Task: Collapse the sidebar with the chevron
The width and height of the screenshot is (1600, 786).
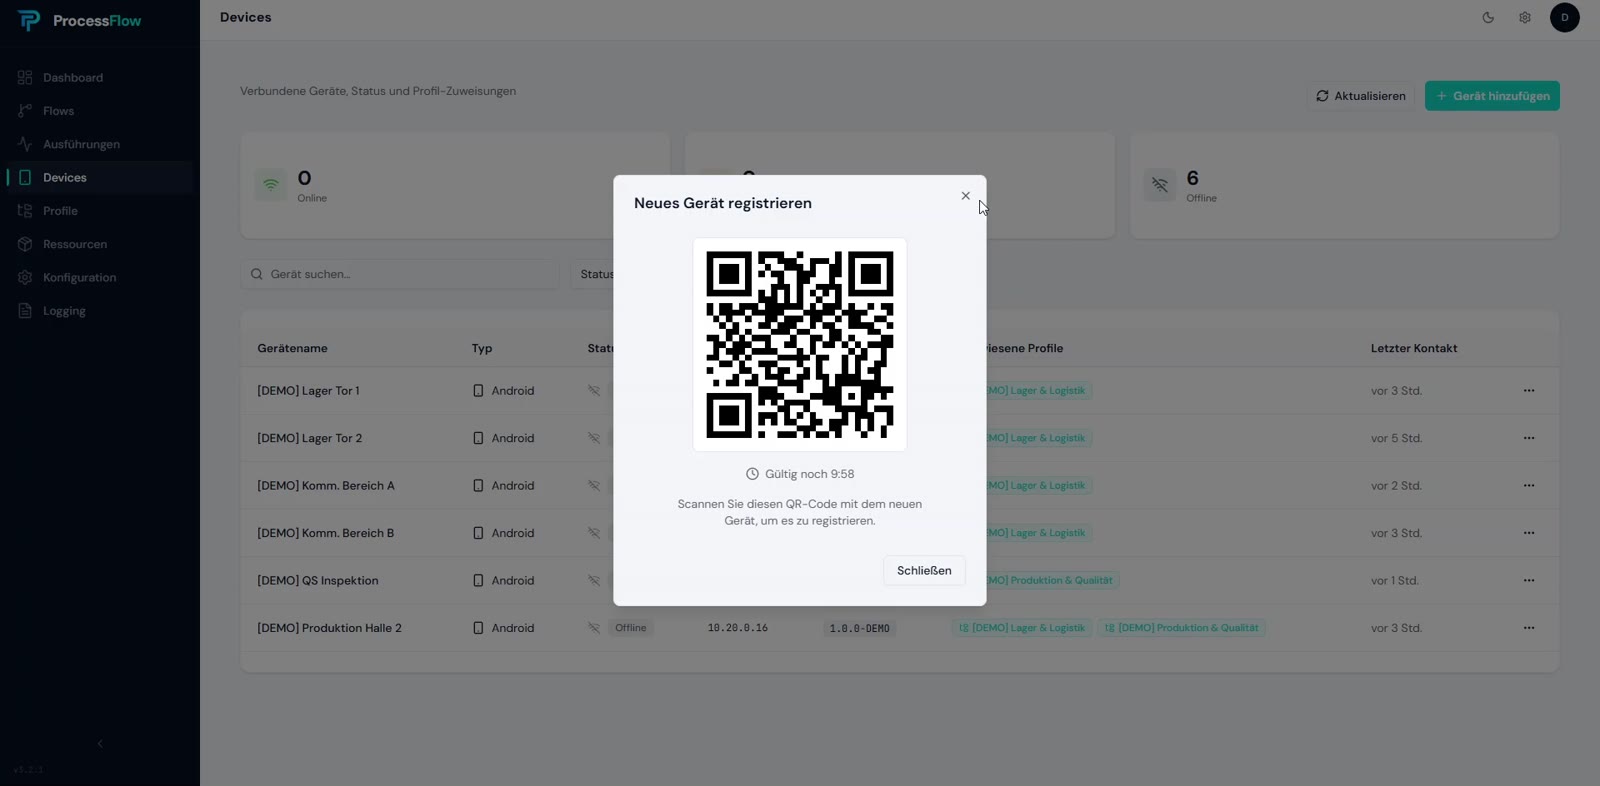Action: pos(100,744)
